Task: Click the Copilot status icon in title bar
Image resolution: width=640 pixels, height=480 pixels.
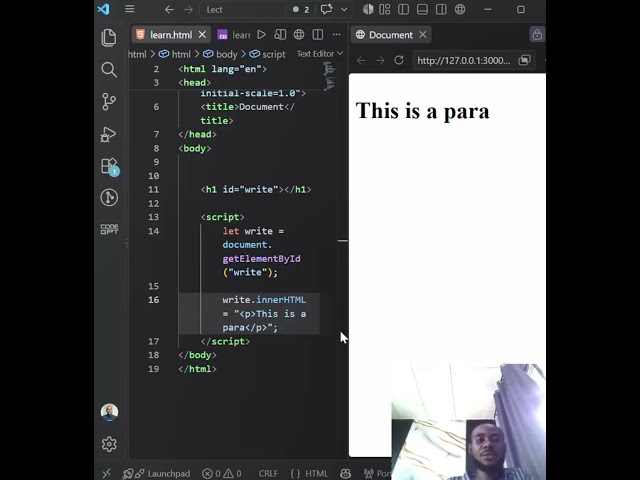Action: (368, 9)
